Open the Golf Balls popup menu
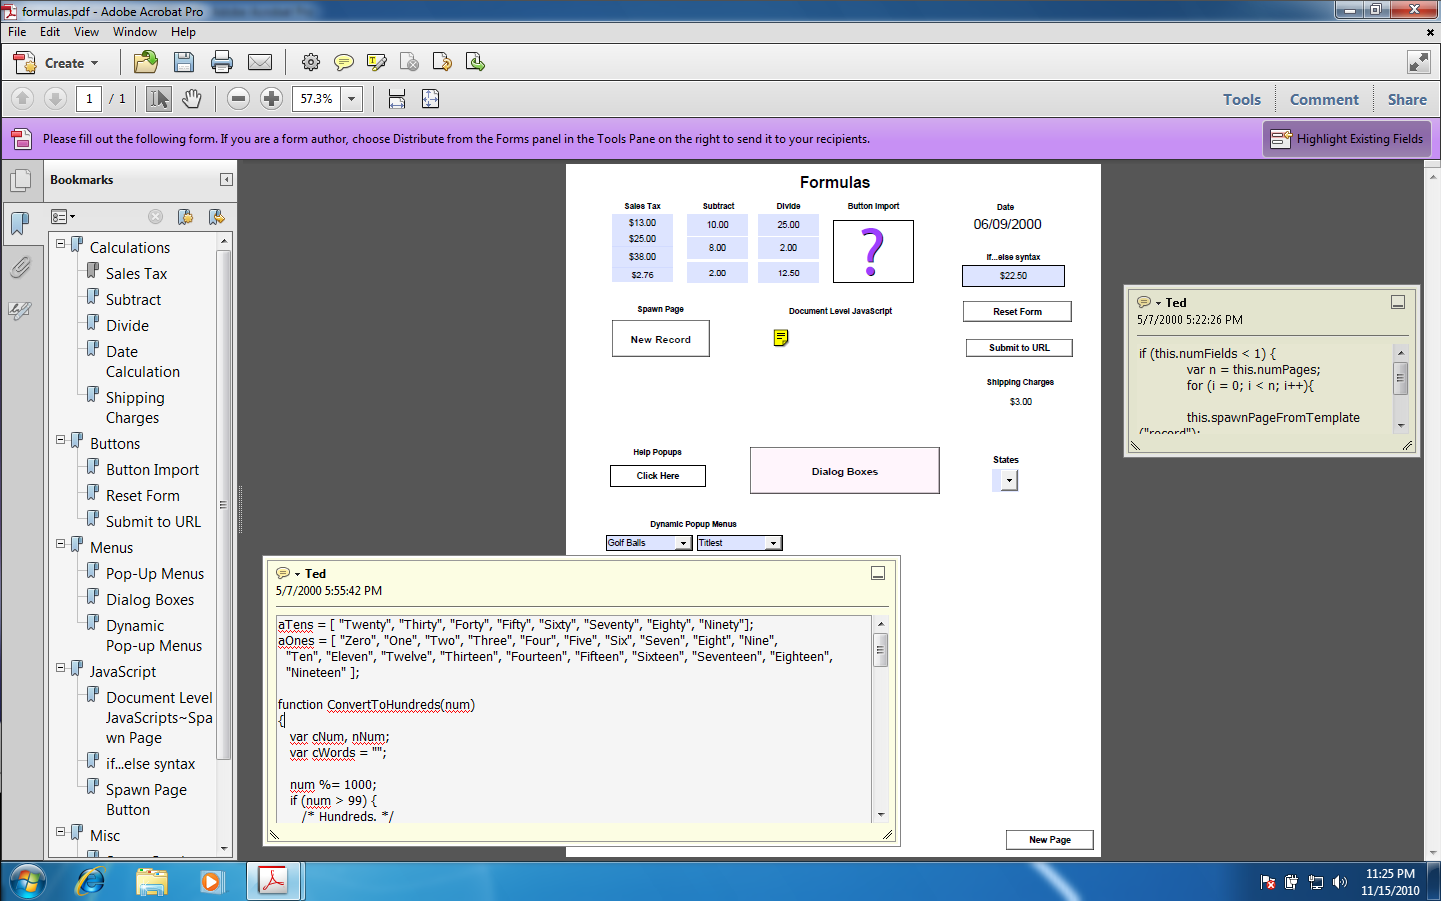Image resolution: width=1441 pixels, height=901 pixels. 683,543
